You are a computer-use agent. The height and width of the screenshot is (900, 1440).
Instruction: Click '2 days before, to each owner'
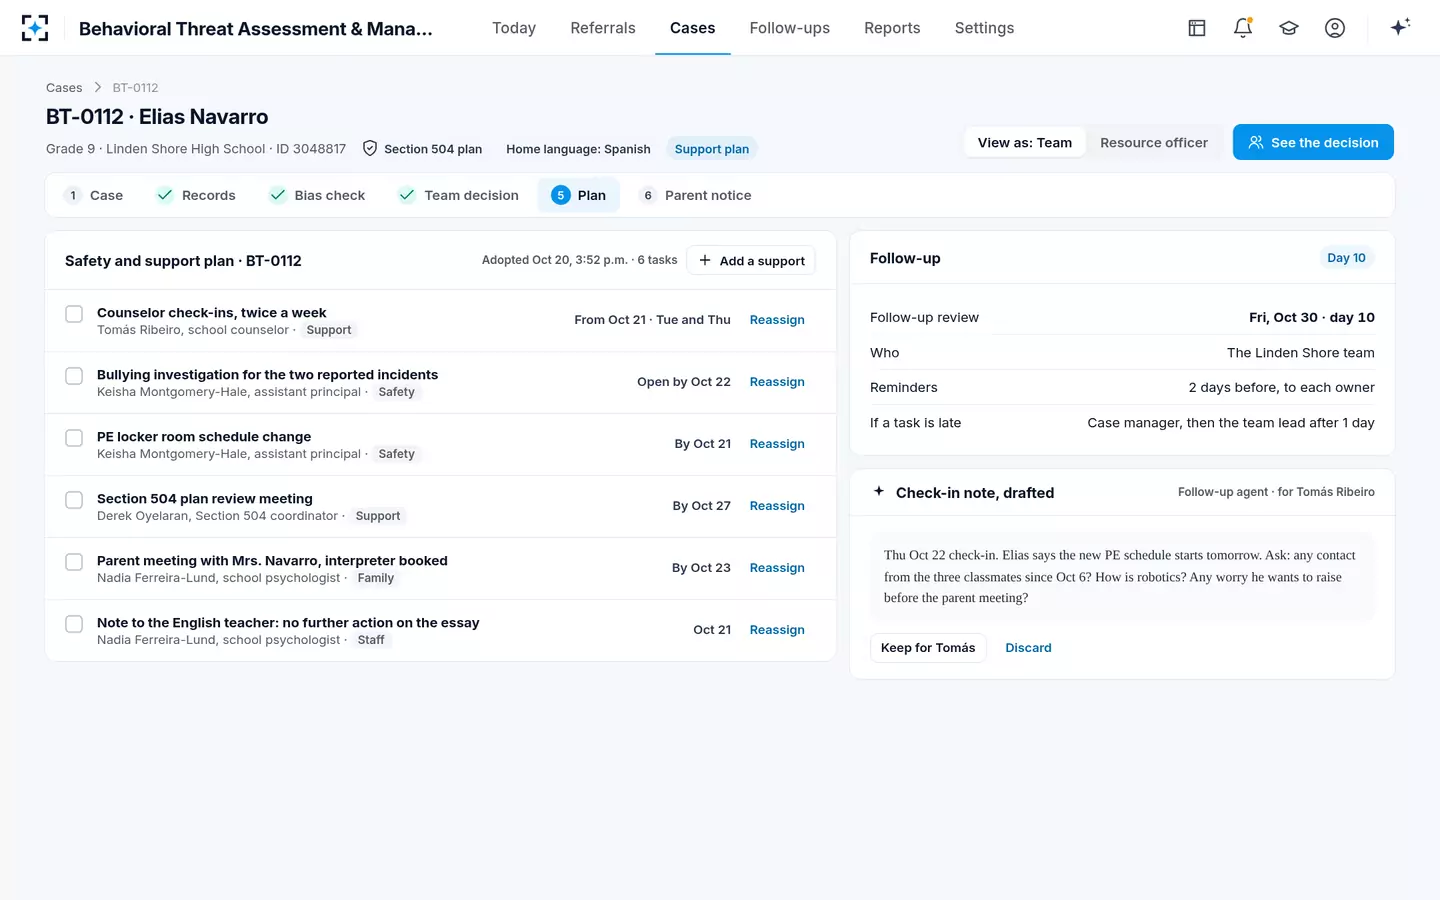tap(1281, 387)
